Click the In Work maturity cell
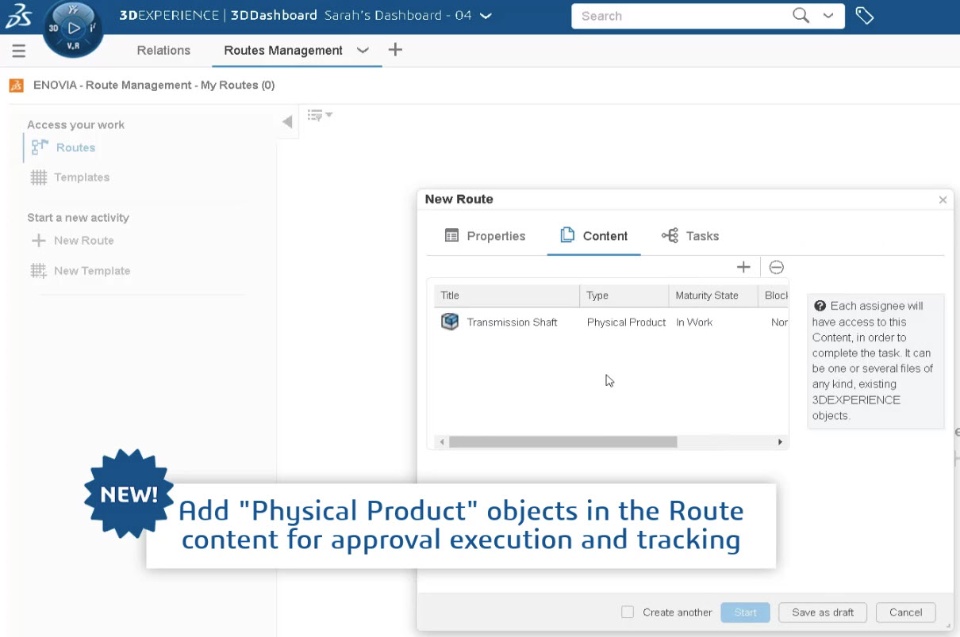This screenshot has width=960, height=637. (694, 322)
